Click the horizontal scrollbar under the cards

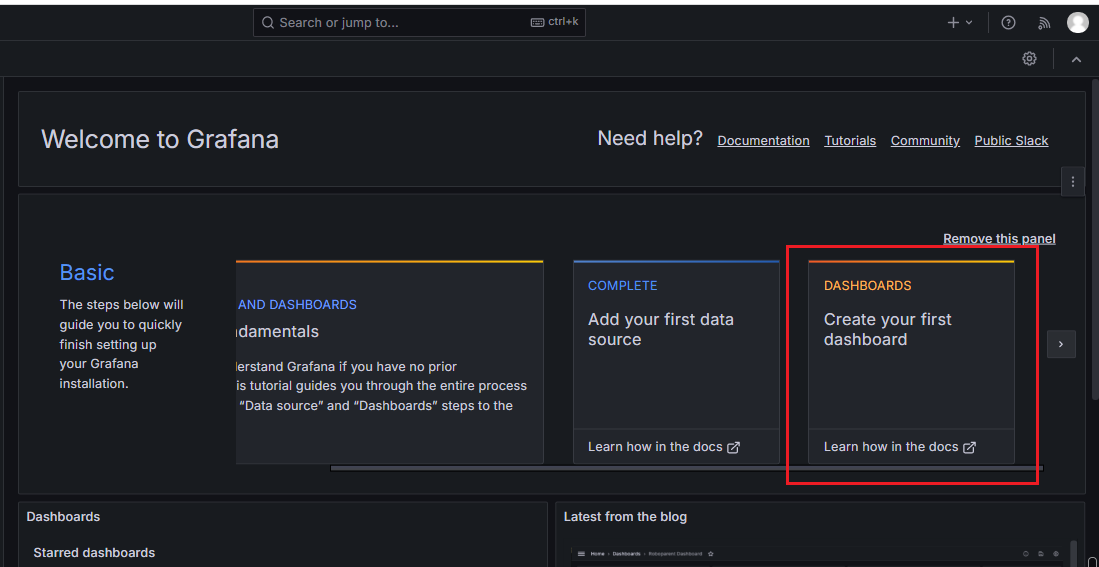[687, 468]
